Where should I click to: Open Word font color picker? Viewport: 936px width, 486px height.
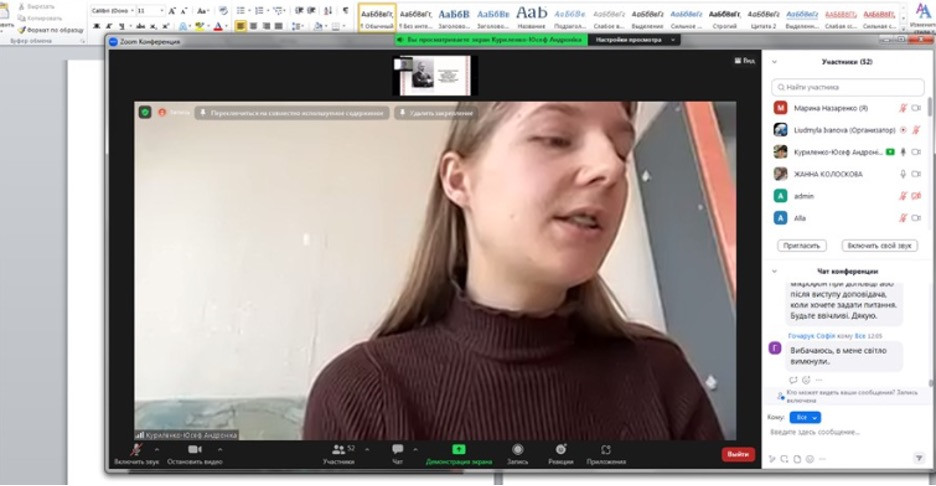click(x=218, y=26)
